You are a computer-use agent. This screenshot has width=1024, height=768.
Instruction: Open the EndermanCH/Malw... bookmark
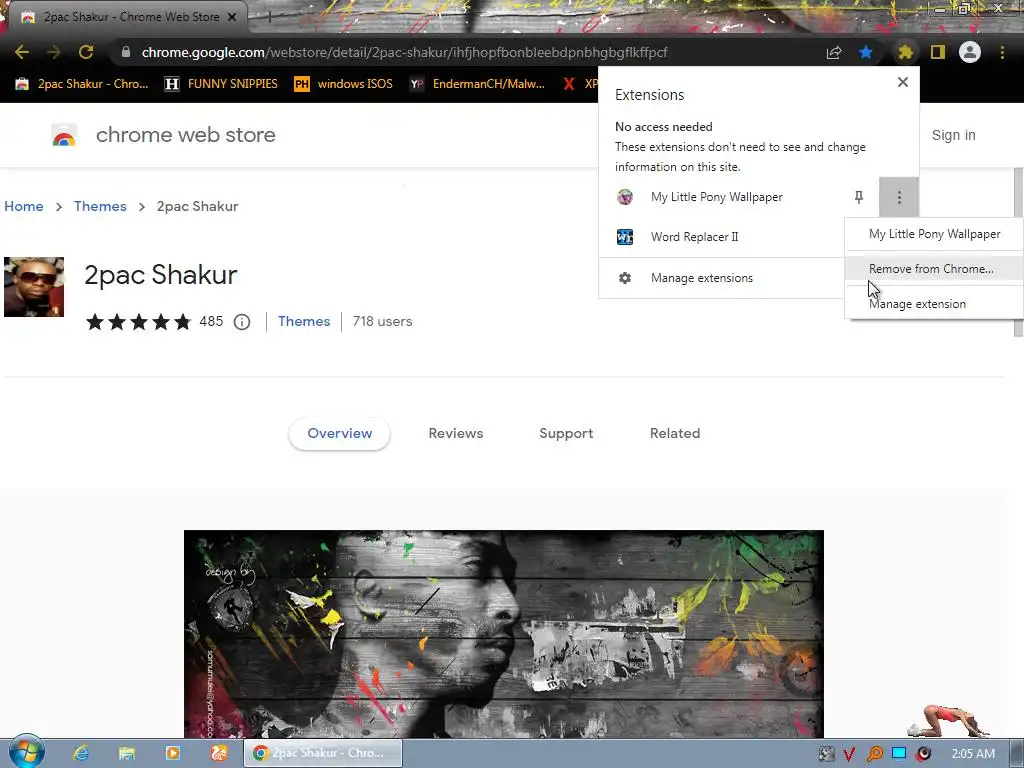[x=477, y=84]
